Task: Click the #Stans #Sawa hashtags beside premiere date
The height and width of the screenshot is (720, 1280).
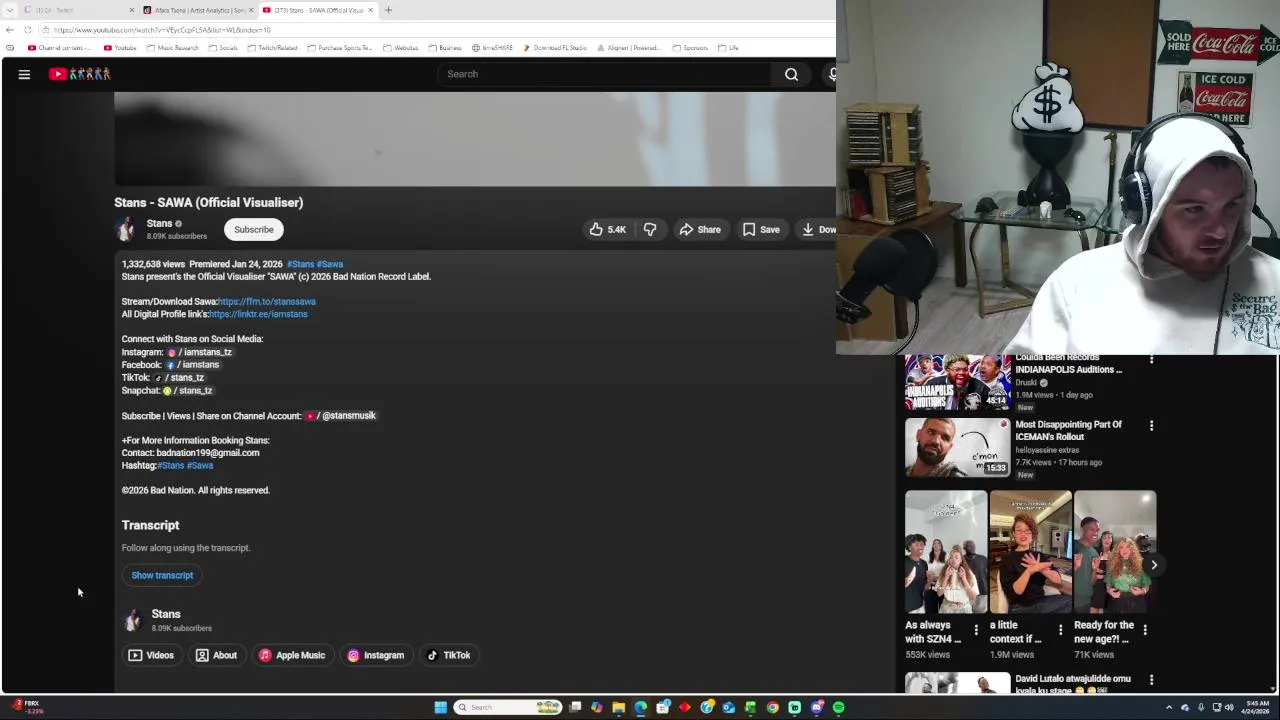Action: coord(315,264)
